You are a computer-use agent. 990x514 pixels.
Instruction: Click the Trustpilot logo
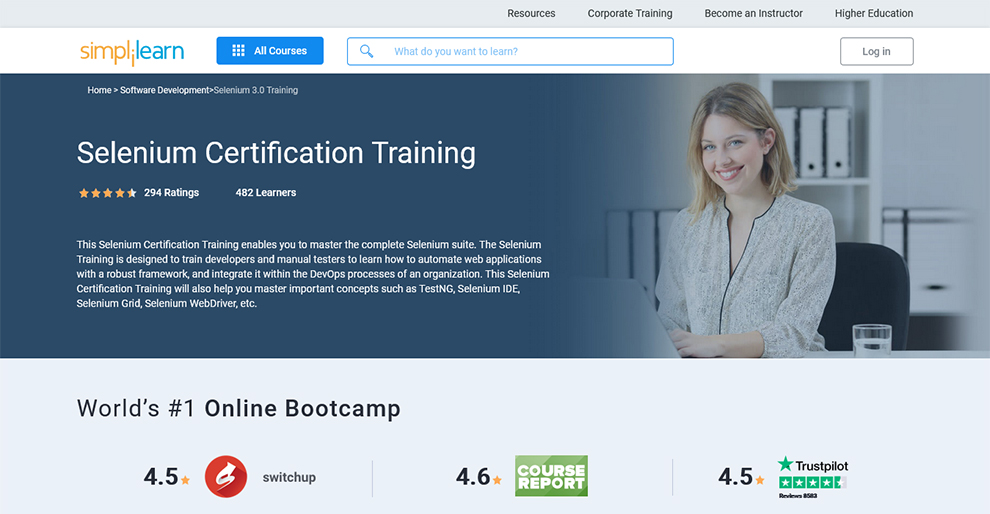813,465
